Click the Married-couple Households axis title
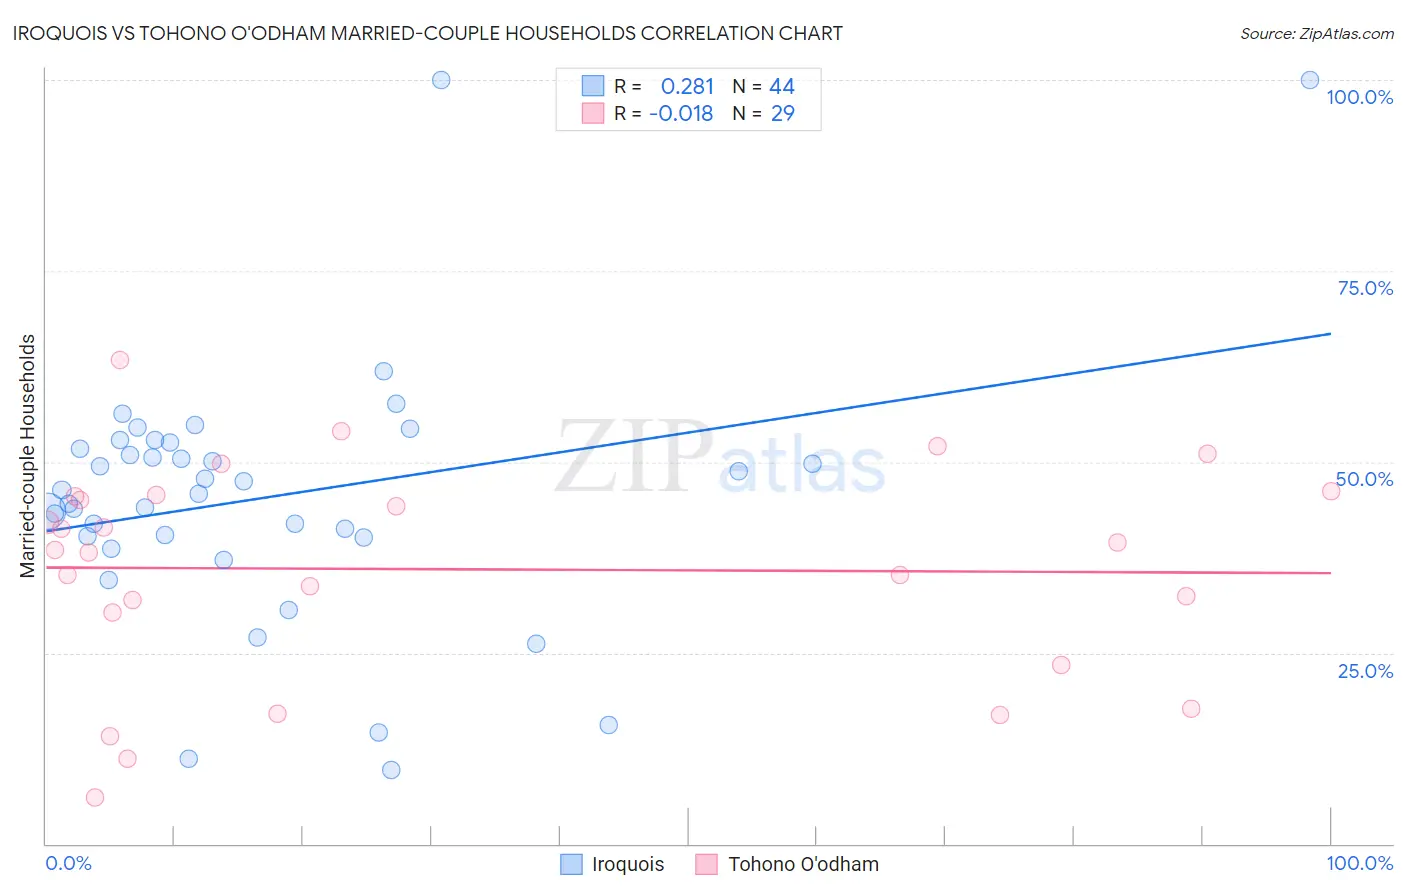 point(28,456)
